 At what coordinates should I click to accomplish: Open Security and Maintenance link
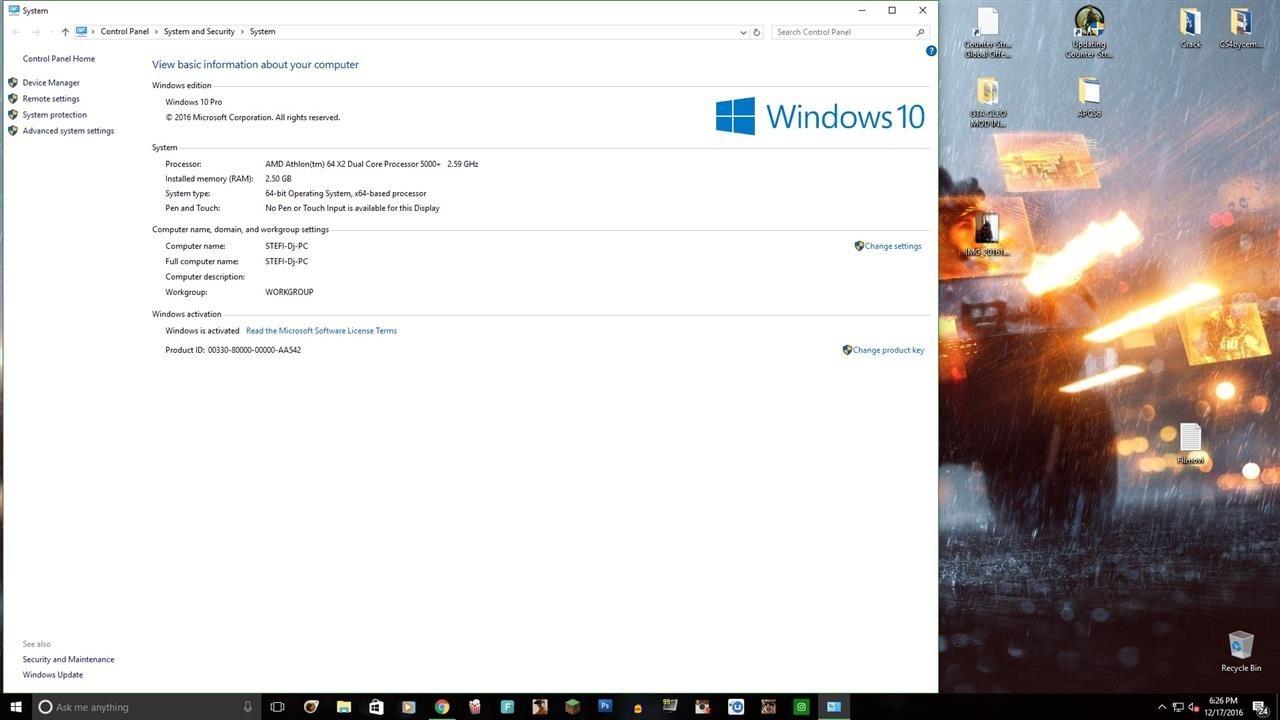68,660
